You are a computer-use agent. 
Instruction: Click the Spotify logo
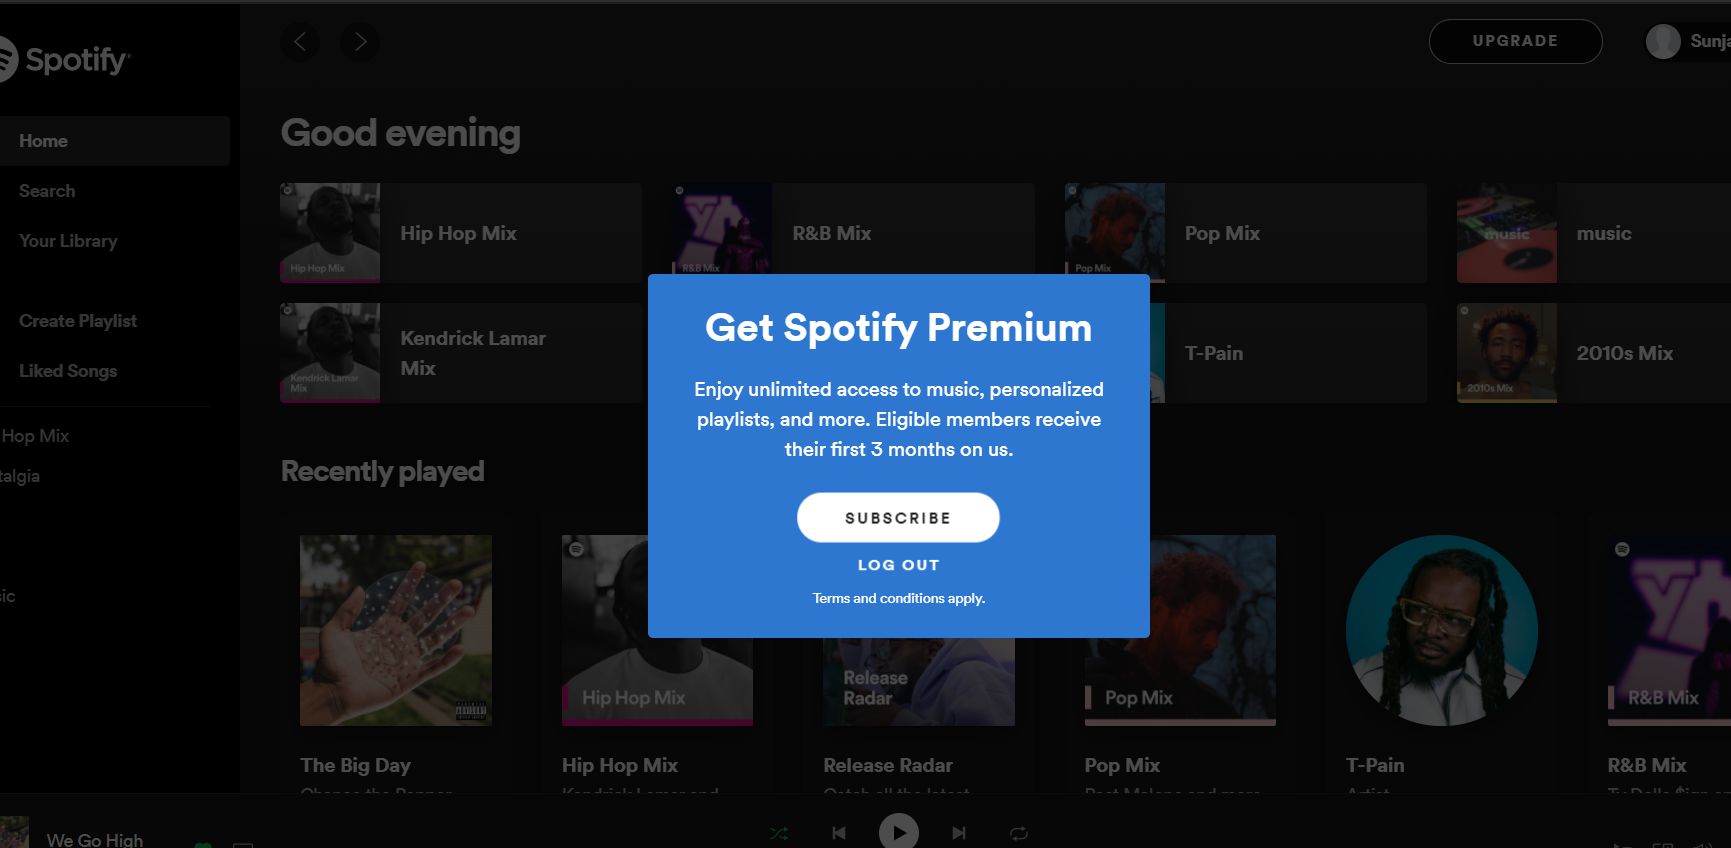point(65,60)
